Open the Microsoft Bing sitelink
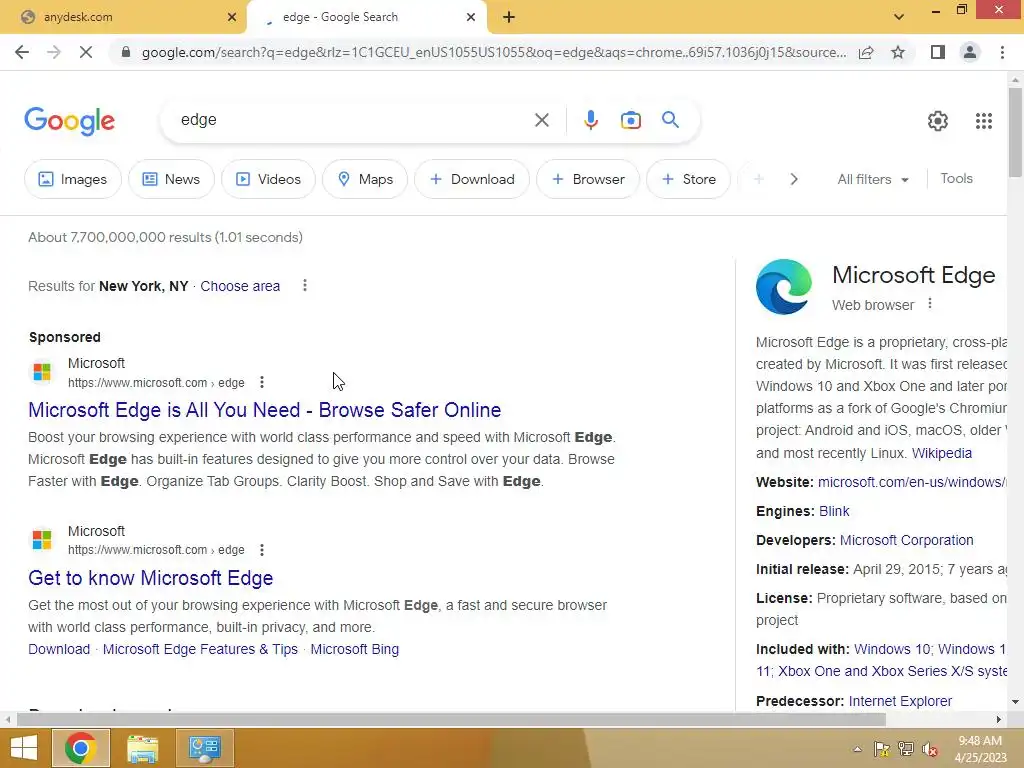 [355, 649]
